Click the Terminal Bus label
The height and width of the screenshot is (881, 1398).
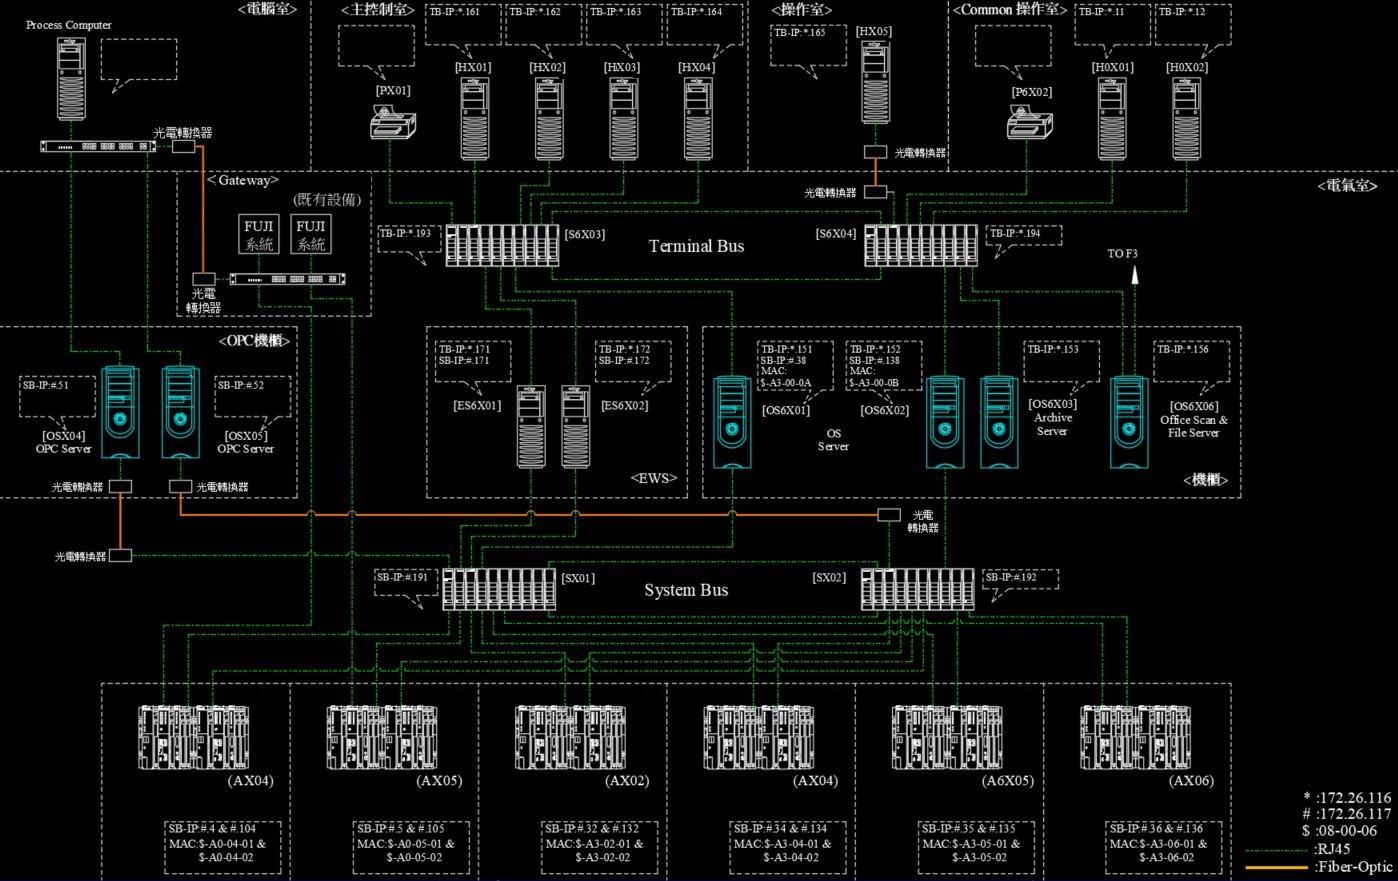(696, 246)
